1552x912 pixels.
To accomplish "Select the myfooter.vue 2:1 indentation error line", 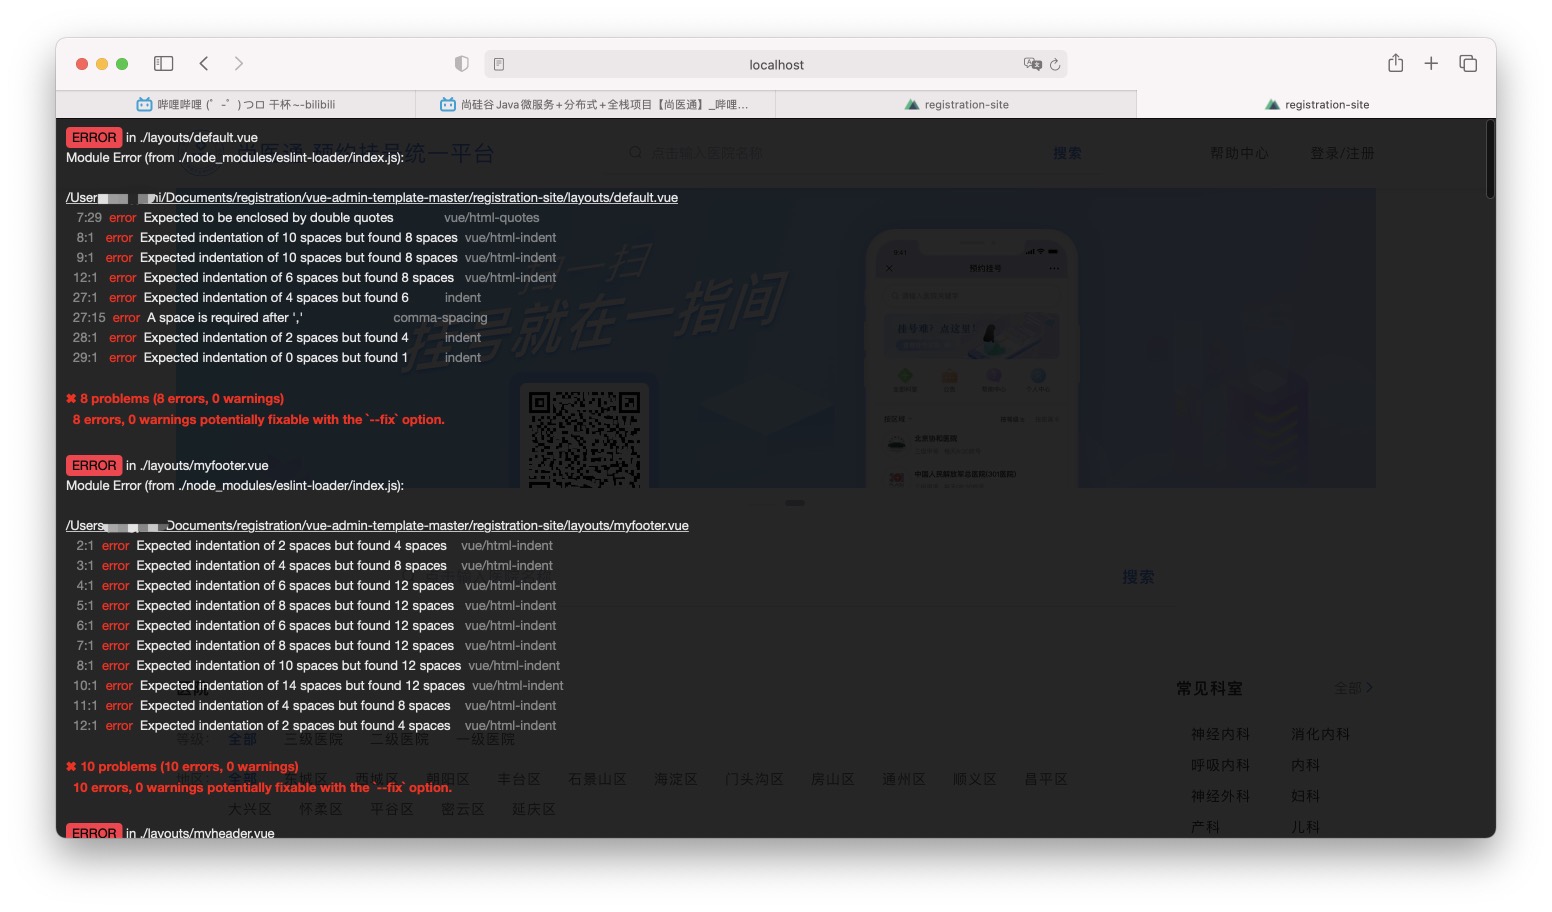I will [x=314, y=546].
